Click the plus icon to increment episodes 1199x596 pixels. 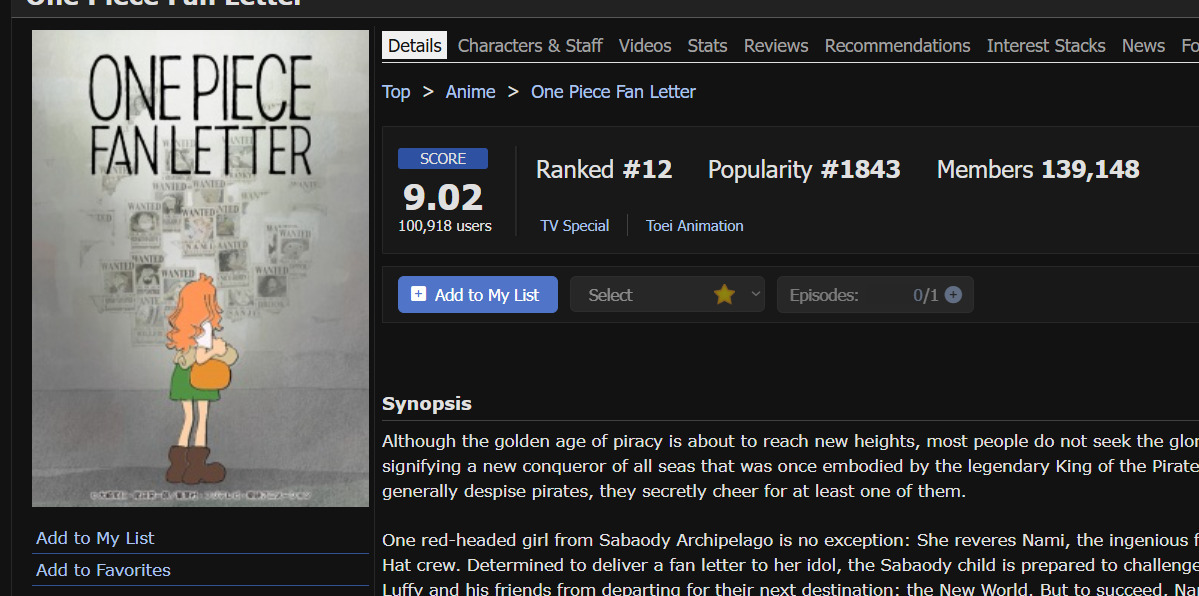[953, 295]
